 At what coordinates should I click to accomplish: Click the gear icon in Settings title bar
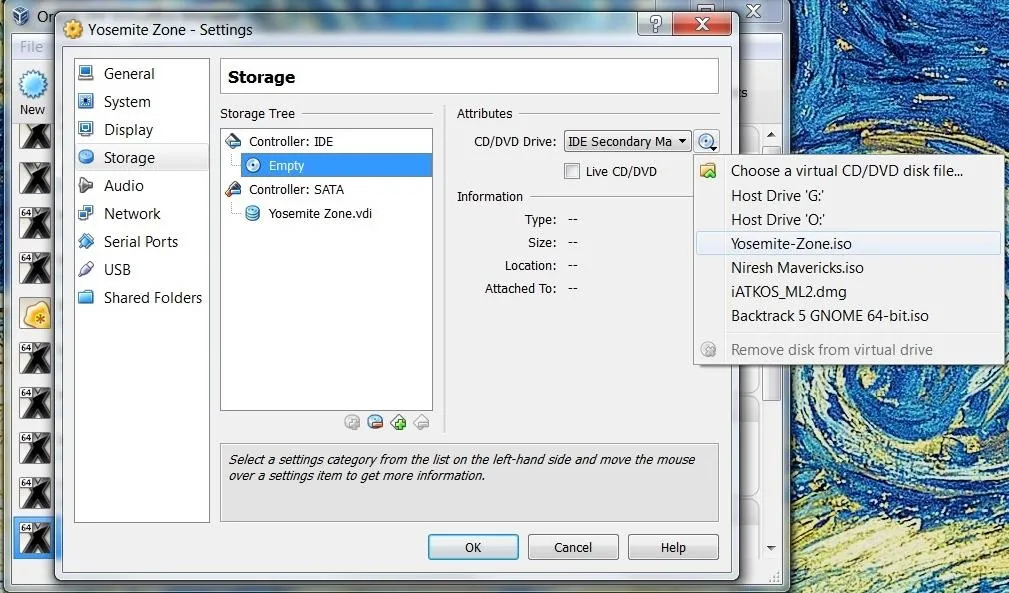(x=73, y=30)
